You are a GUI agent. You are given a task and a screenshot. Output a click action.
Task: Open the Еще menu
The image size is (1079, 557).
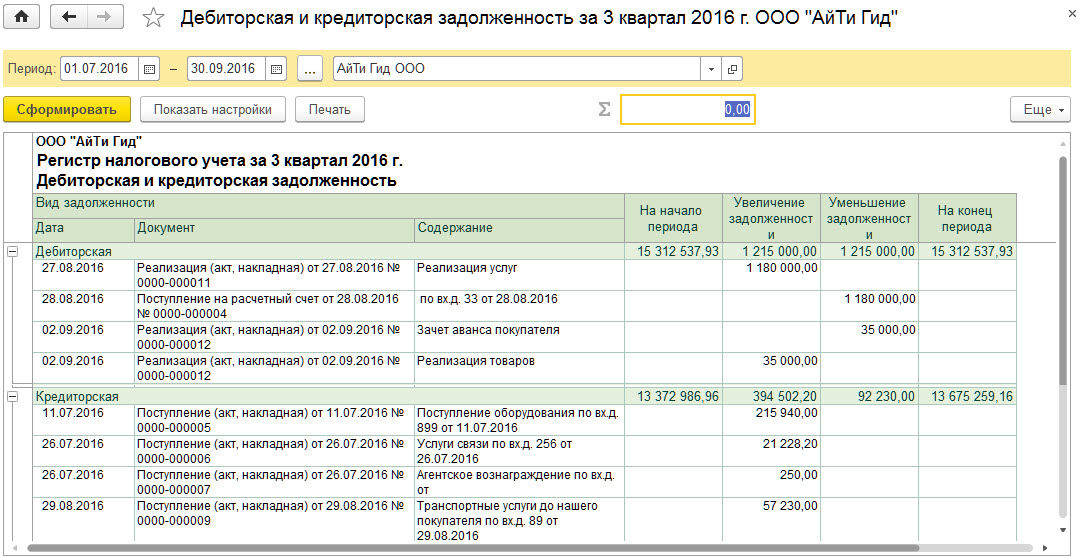click(x=1040, y=109)
